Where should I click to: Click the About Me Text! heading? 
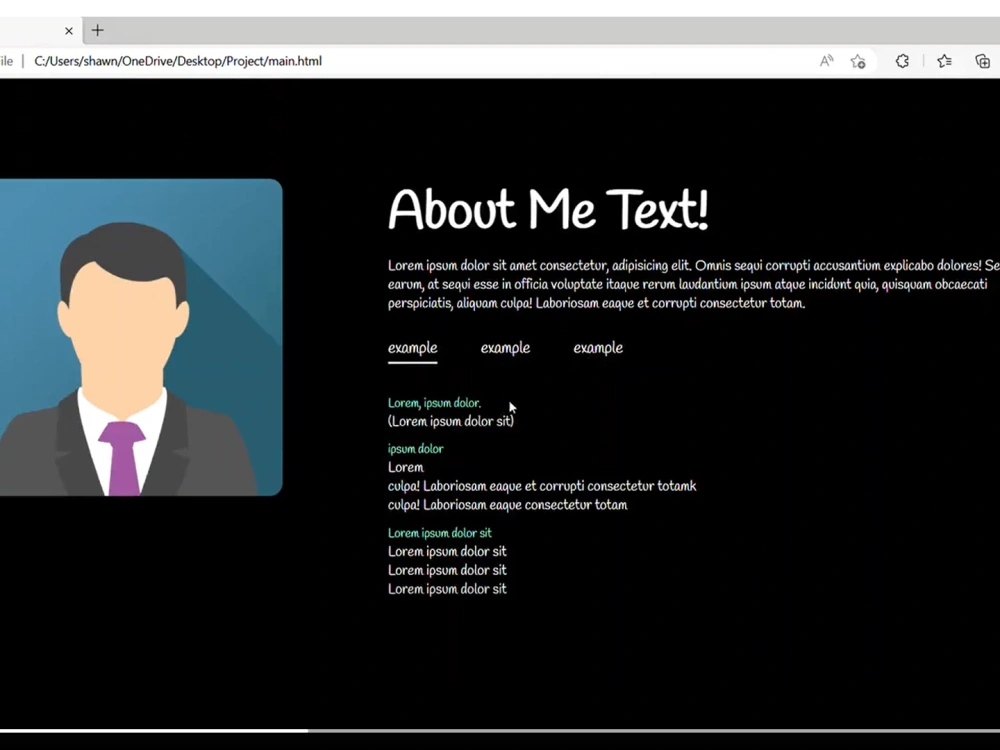click(548, 209)
